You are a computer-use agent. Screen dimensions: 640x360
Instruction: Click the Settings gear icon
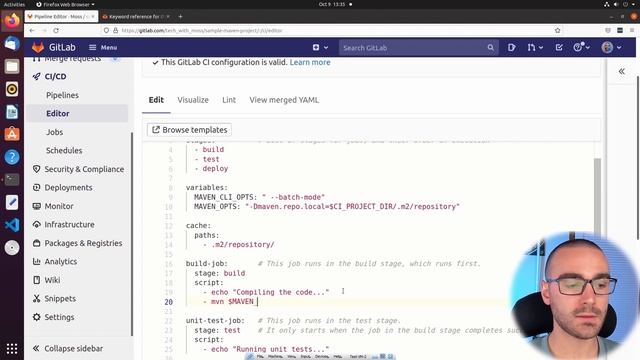tap(36, 317)
